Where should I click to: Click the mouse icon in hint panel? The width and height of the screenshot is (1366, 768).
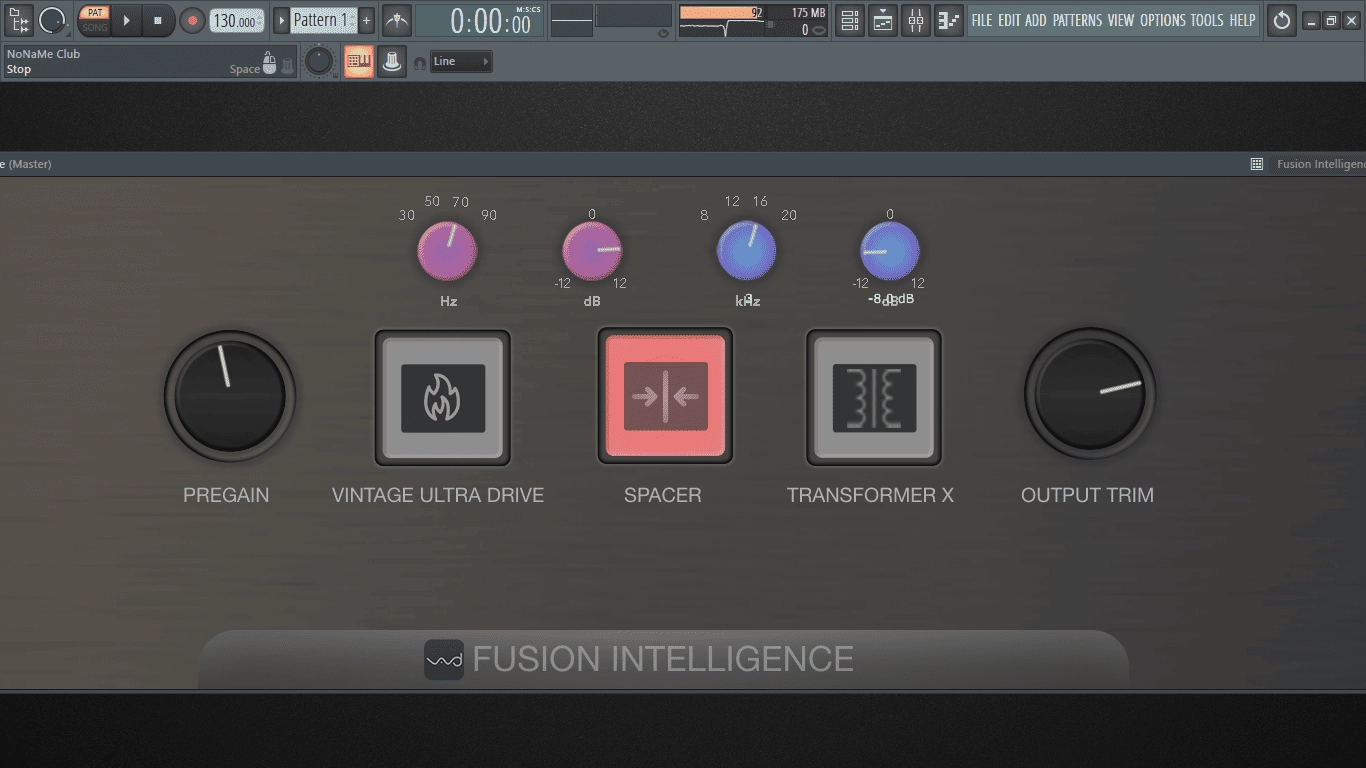269,64
